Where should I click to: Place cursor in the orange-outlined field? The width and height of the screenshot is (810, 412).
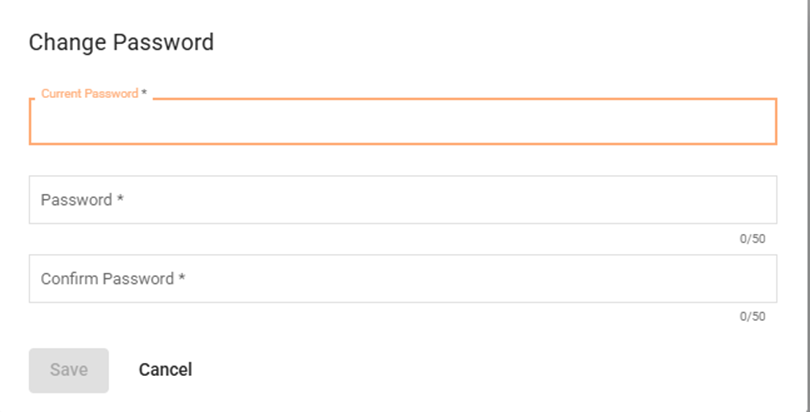(x=402, y=123)
